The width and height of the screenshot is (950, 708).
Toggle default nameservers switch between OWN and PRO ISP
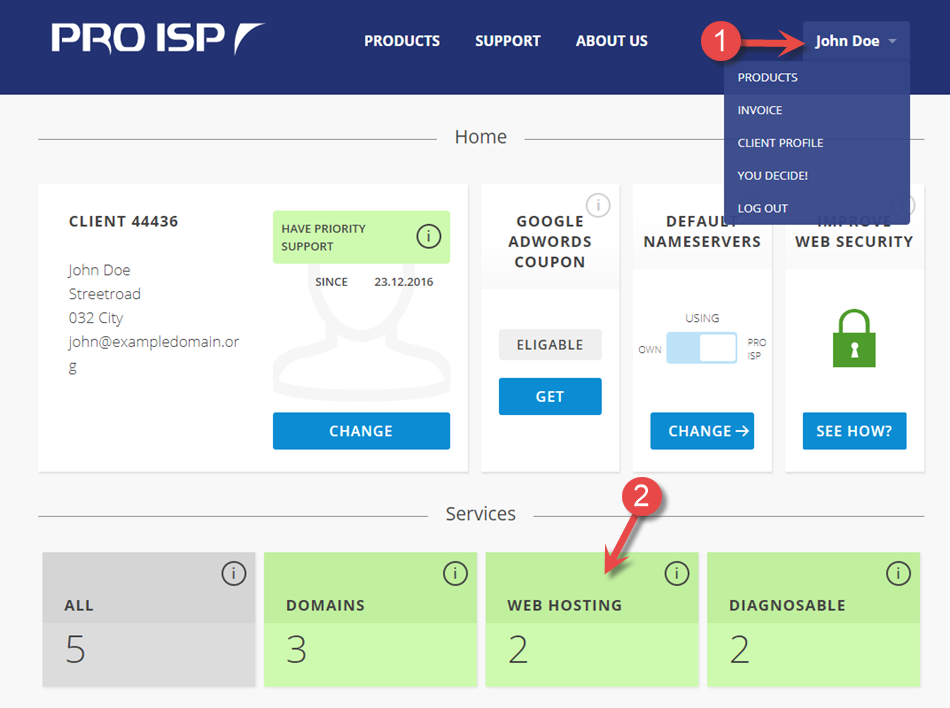coord(702,348)
